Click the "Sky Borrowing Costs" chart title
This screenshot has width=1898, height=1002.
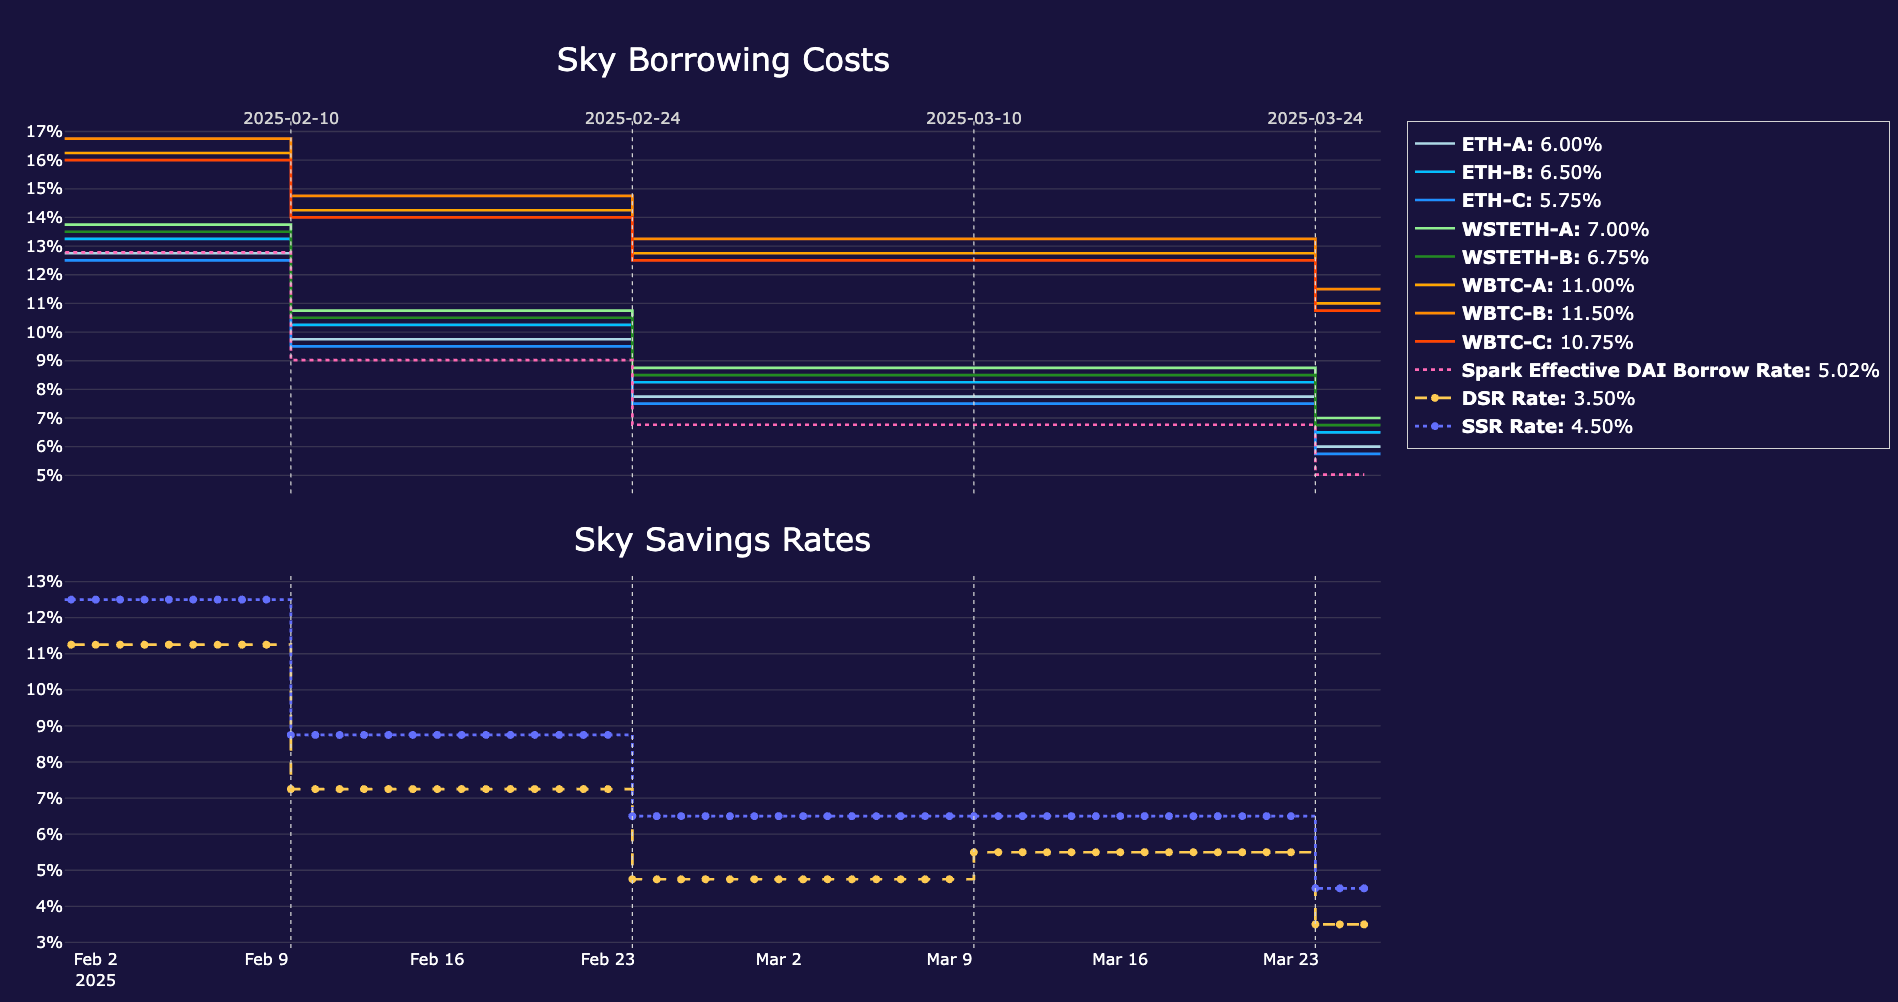pos(723,60)
